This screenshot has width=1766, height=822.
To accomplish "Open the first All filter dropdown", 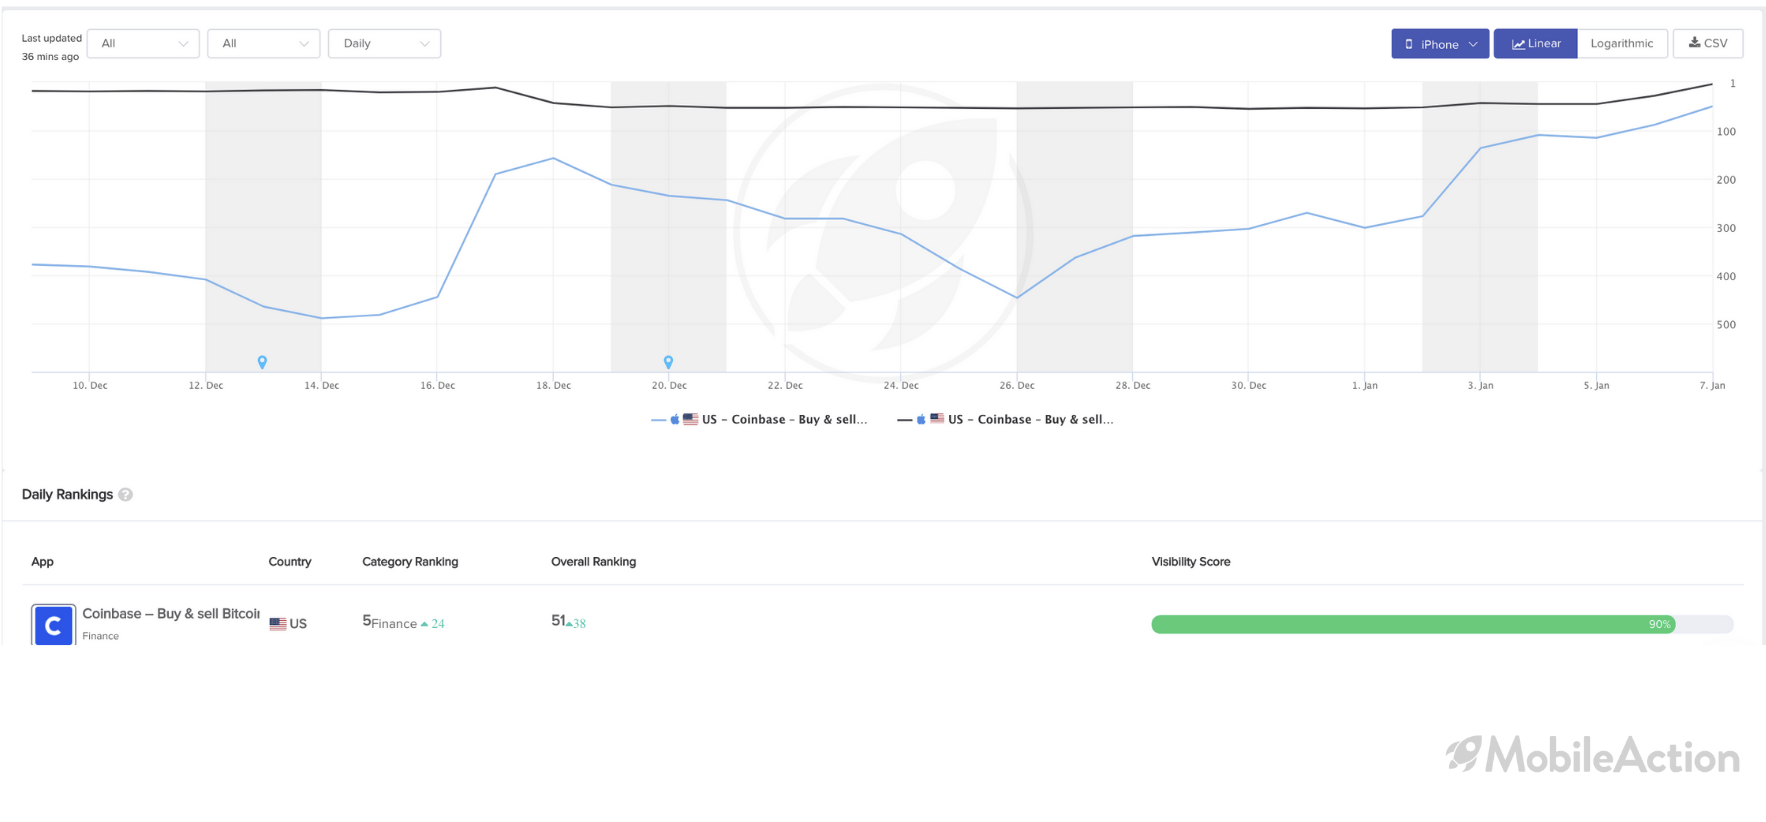I will [143, 43].
